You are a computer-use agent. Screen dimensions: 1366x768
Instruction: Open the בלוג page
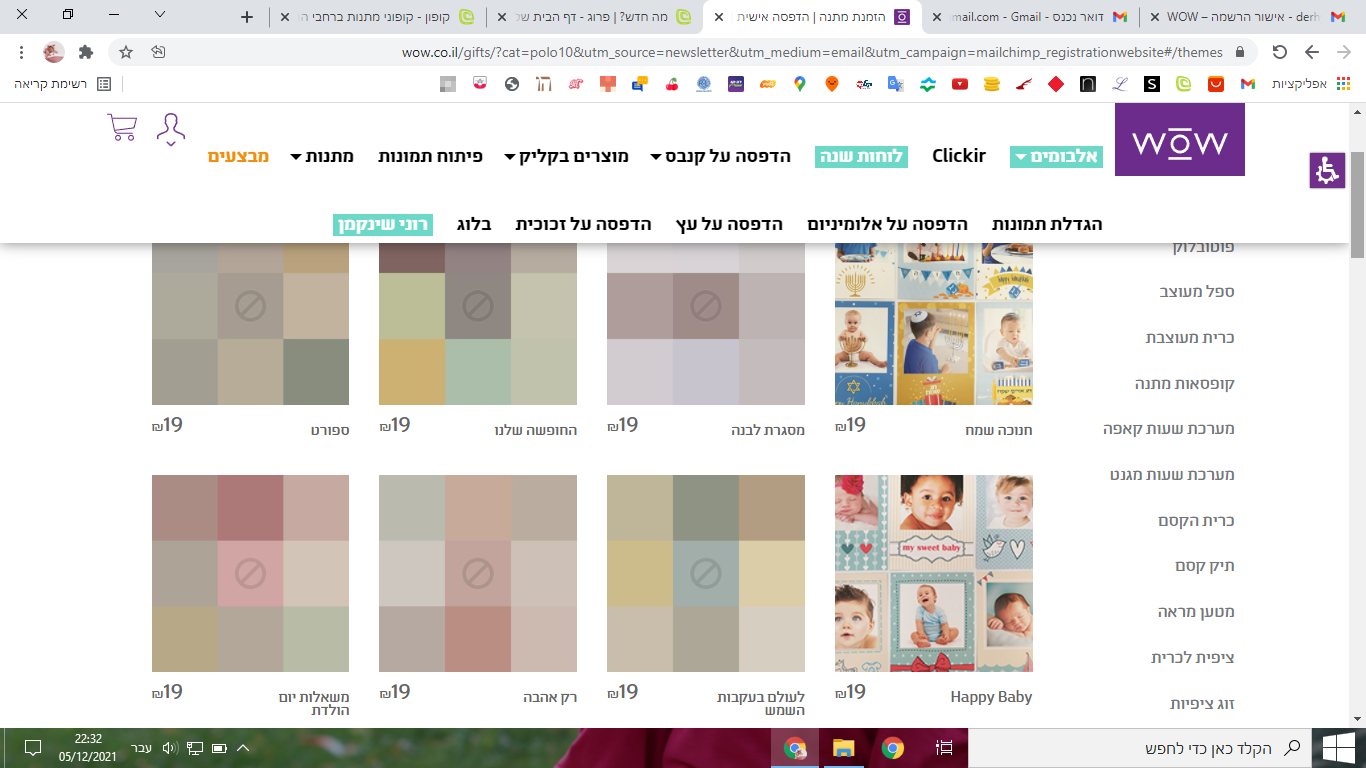tap(474, 224)
